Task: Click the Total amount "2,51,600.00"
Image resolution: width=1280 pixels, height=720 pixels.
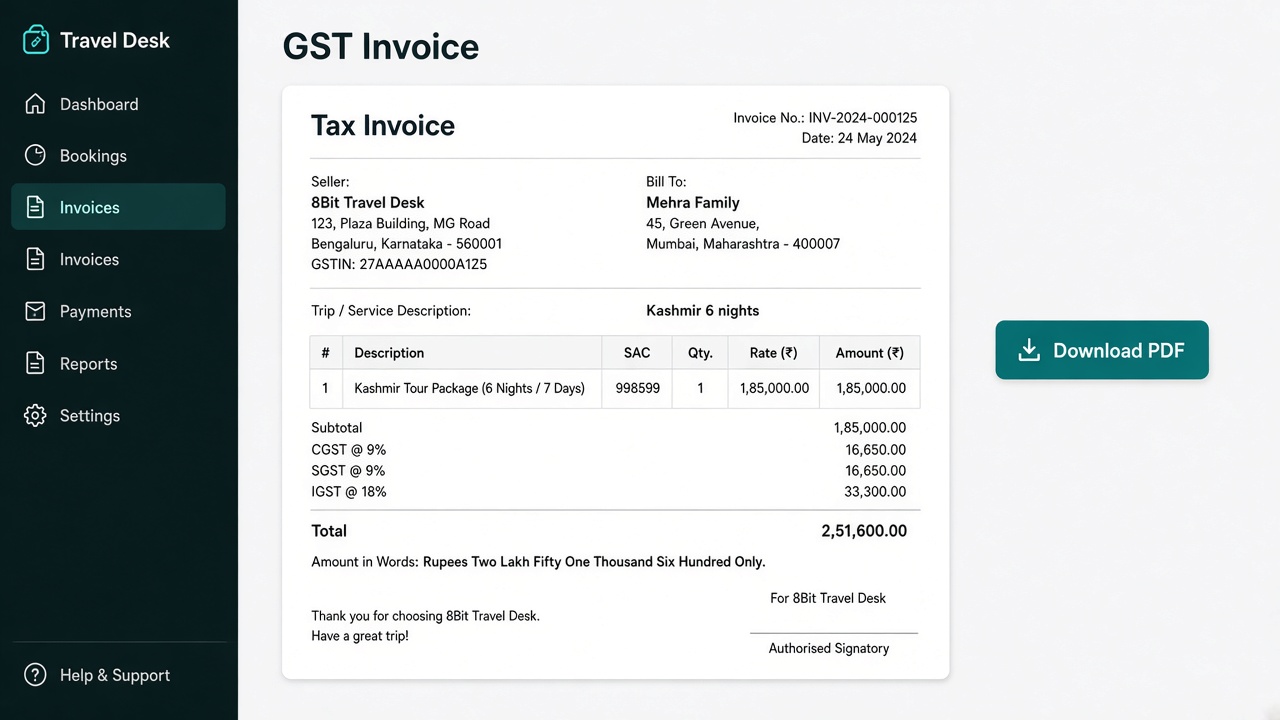Action: click(864, 531)
